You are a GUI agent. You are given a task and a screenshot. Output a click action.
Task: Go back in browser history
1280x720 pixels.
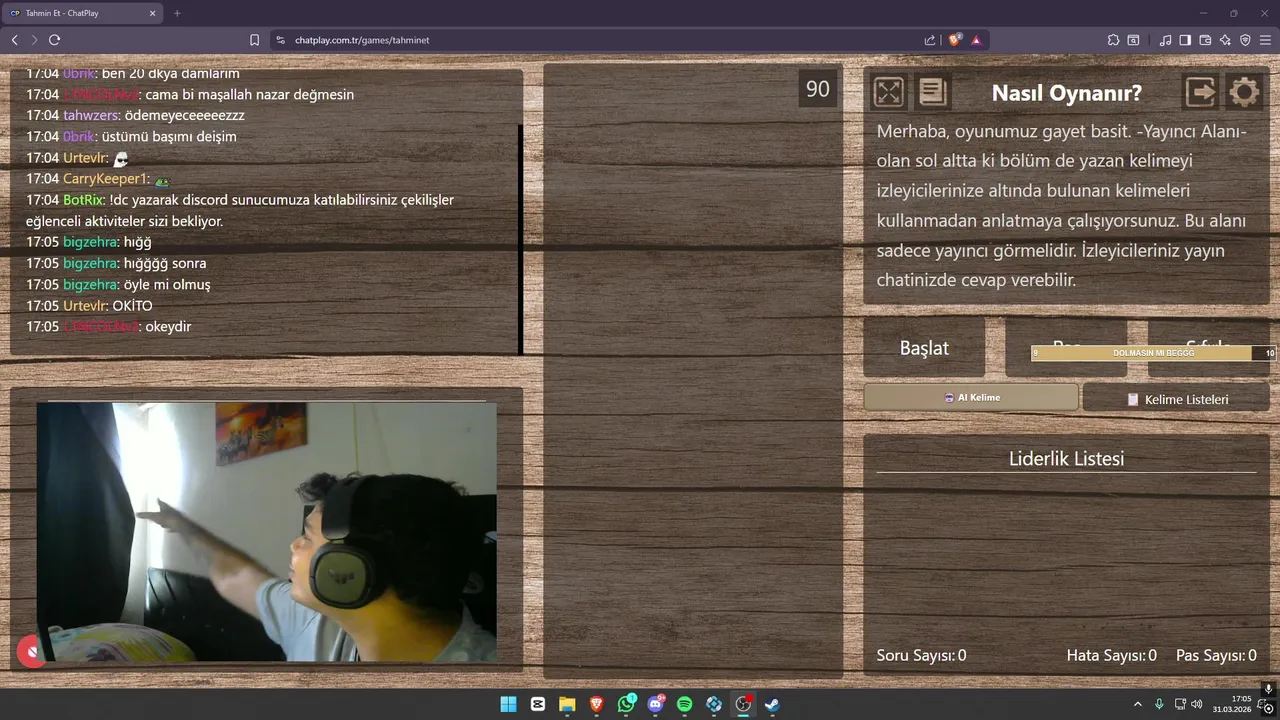pos(14,40)
